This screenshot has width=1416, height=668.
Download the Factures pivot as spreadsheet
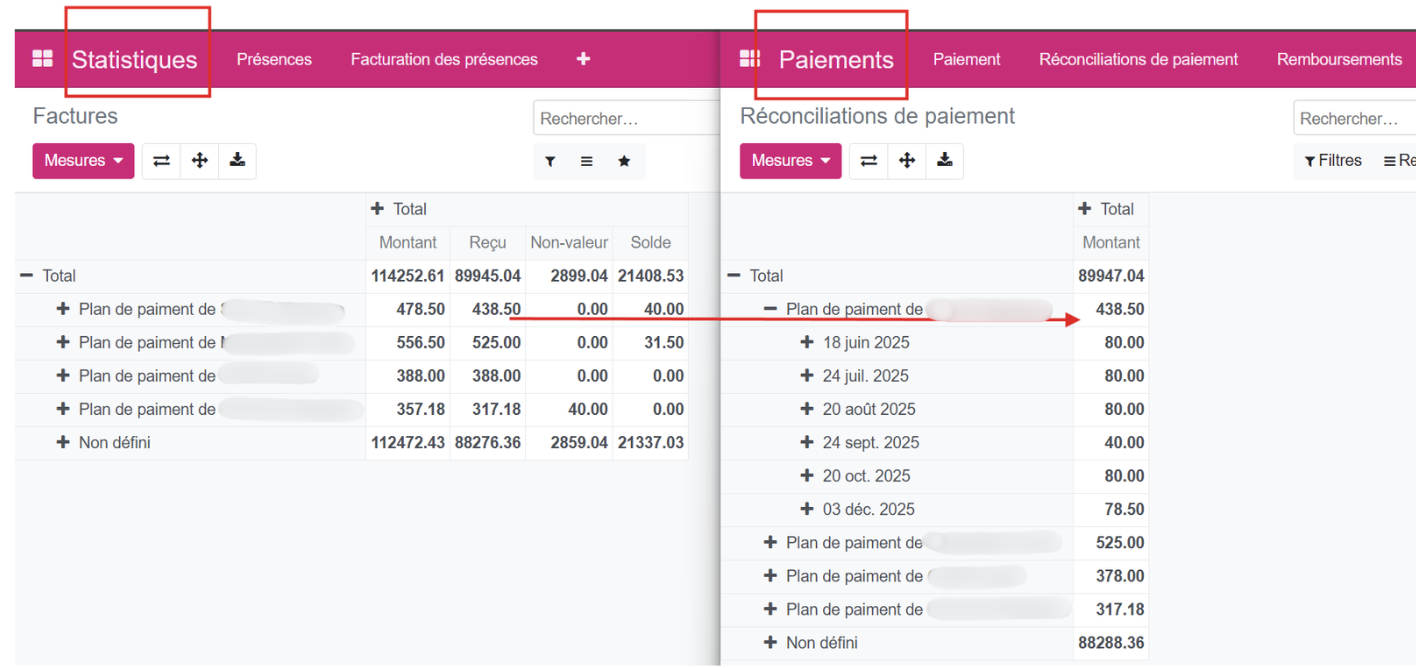tap(237, 160)
